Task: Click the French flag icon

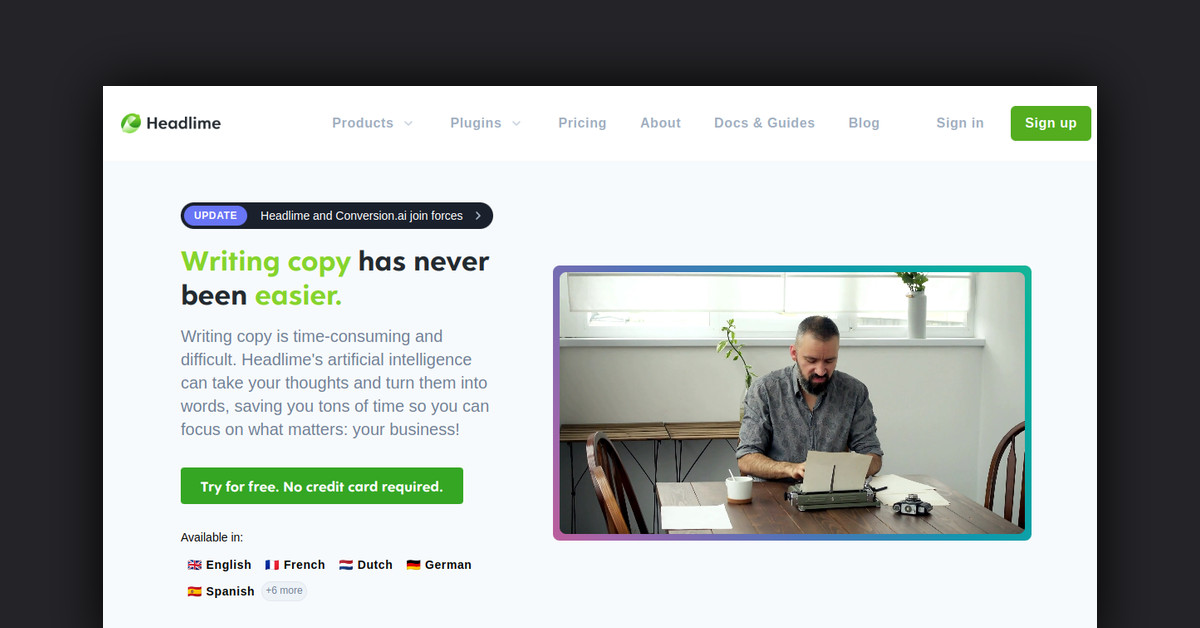Action: [272, 565]
